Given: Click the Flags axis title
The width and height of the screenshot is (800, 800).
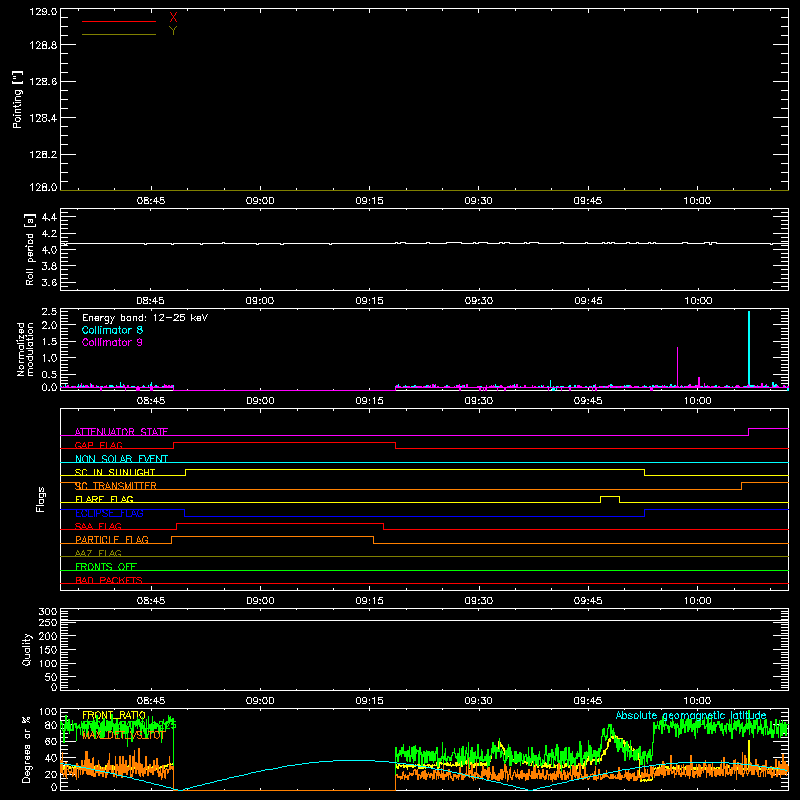Looking at the screenshot, I should click(41, 499).
